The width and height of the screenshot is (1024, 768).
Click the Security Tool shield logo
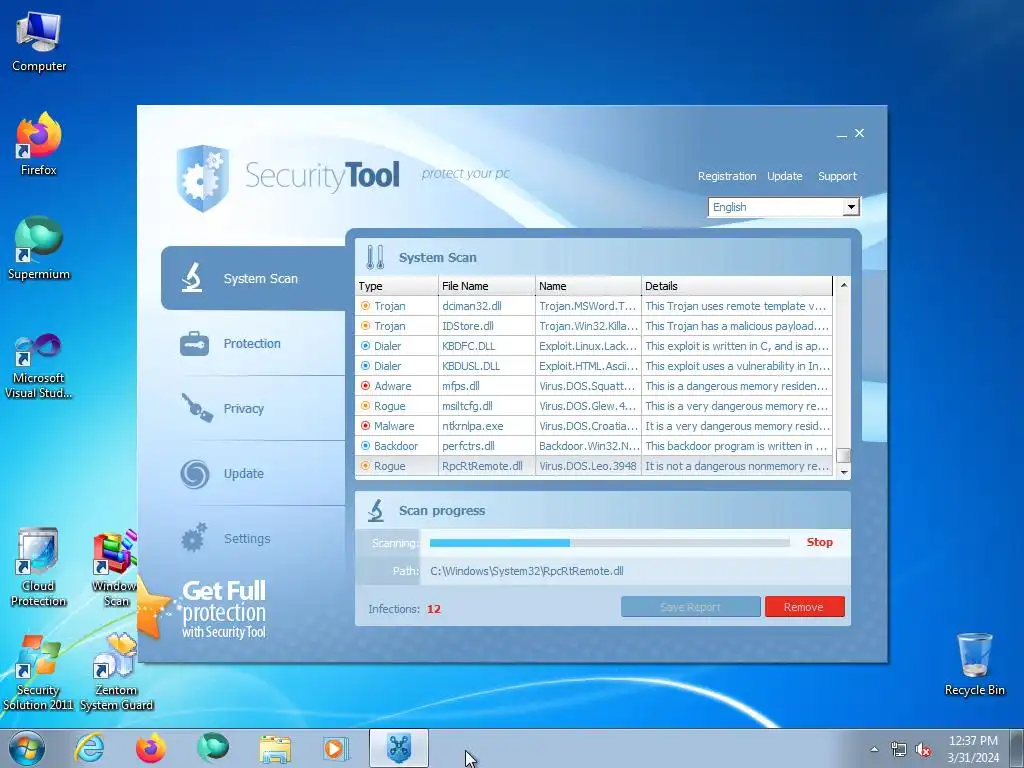pyautogui.click(x=202, y=178)
